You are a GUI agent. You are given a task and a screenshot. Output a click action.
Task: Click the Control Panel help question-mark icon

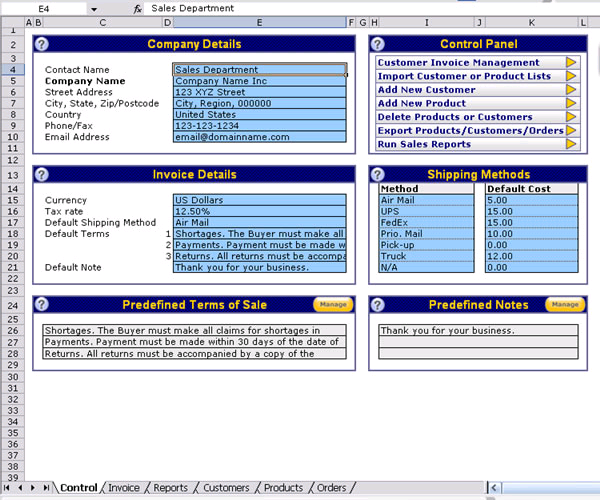[x=378, y=44]
